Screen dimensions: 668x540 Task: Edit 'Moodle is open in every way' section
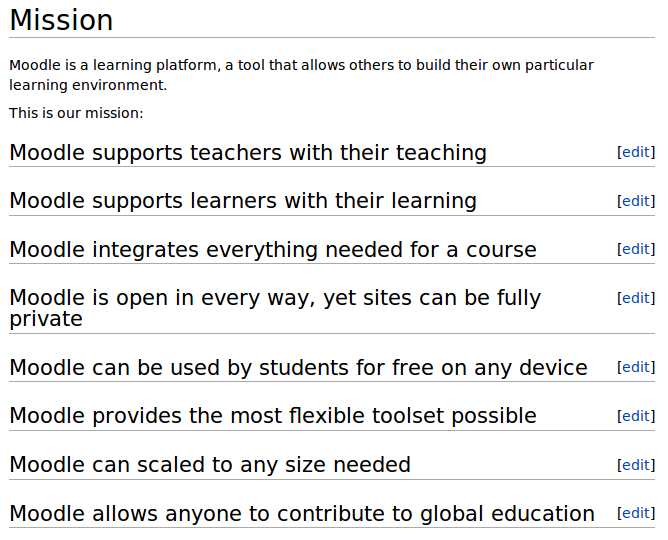coord(636,298)
